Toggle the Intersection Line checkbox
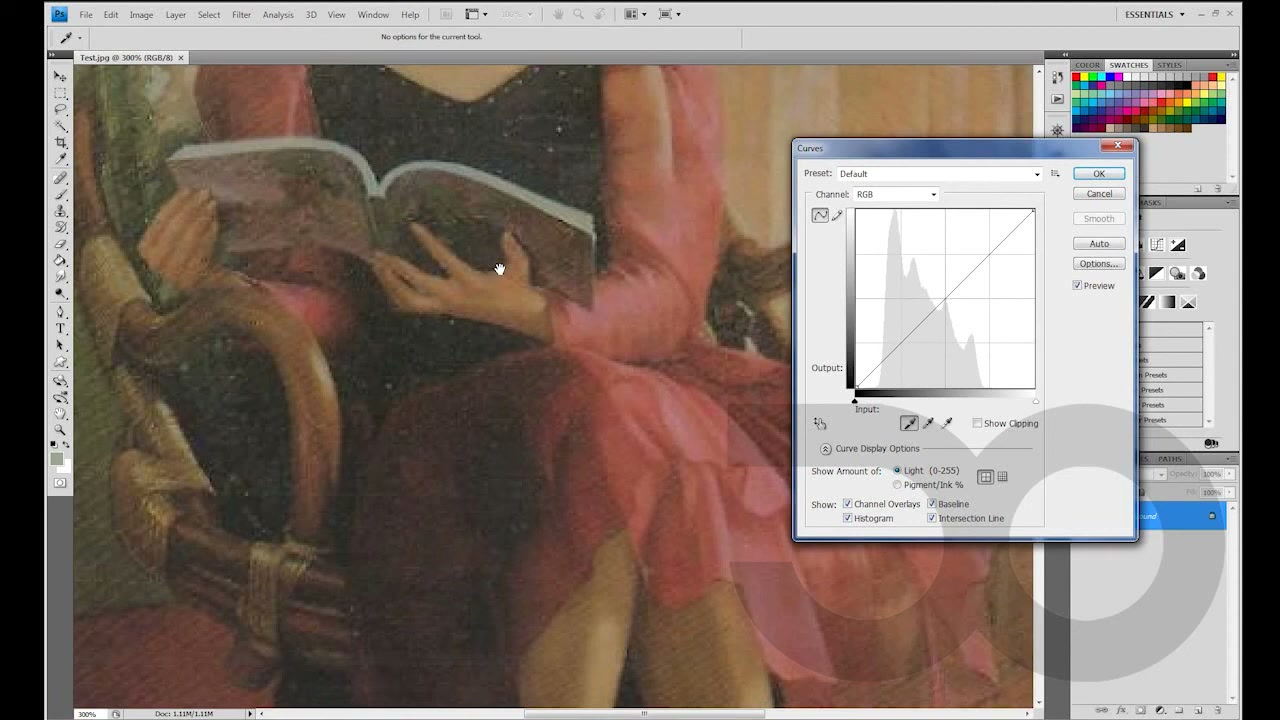Viewport: 1280px width, 720px height. (932, 518)
